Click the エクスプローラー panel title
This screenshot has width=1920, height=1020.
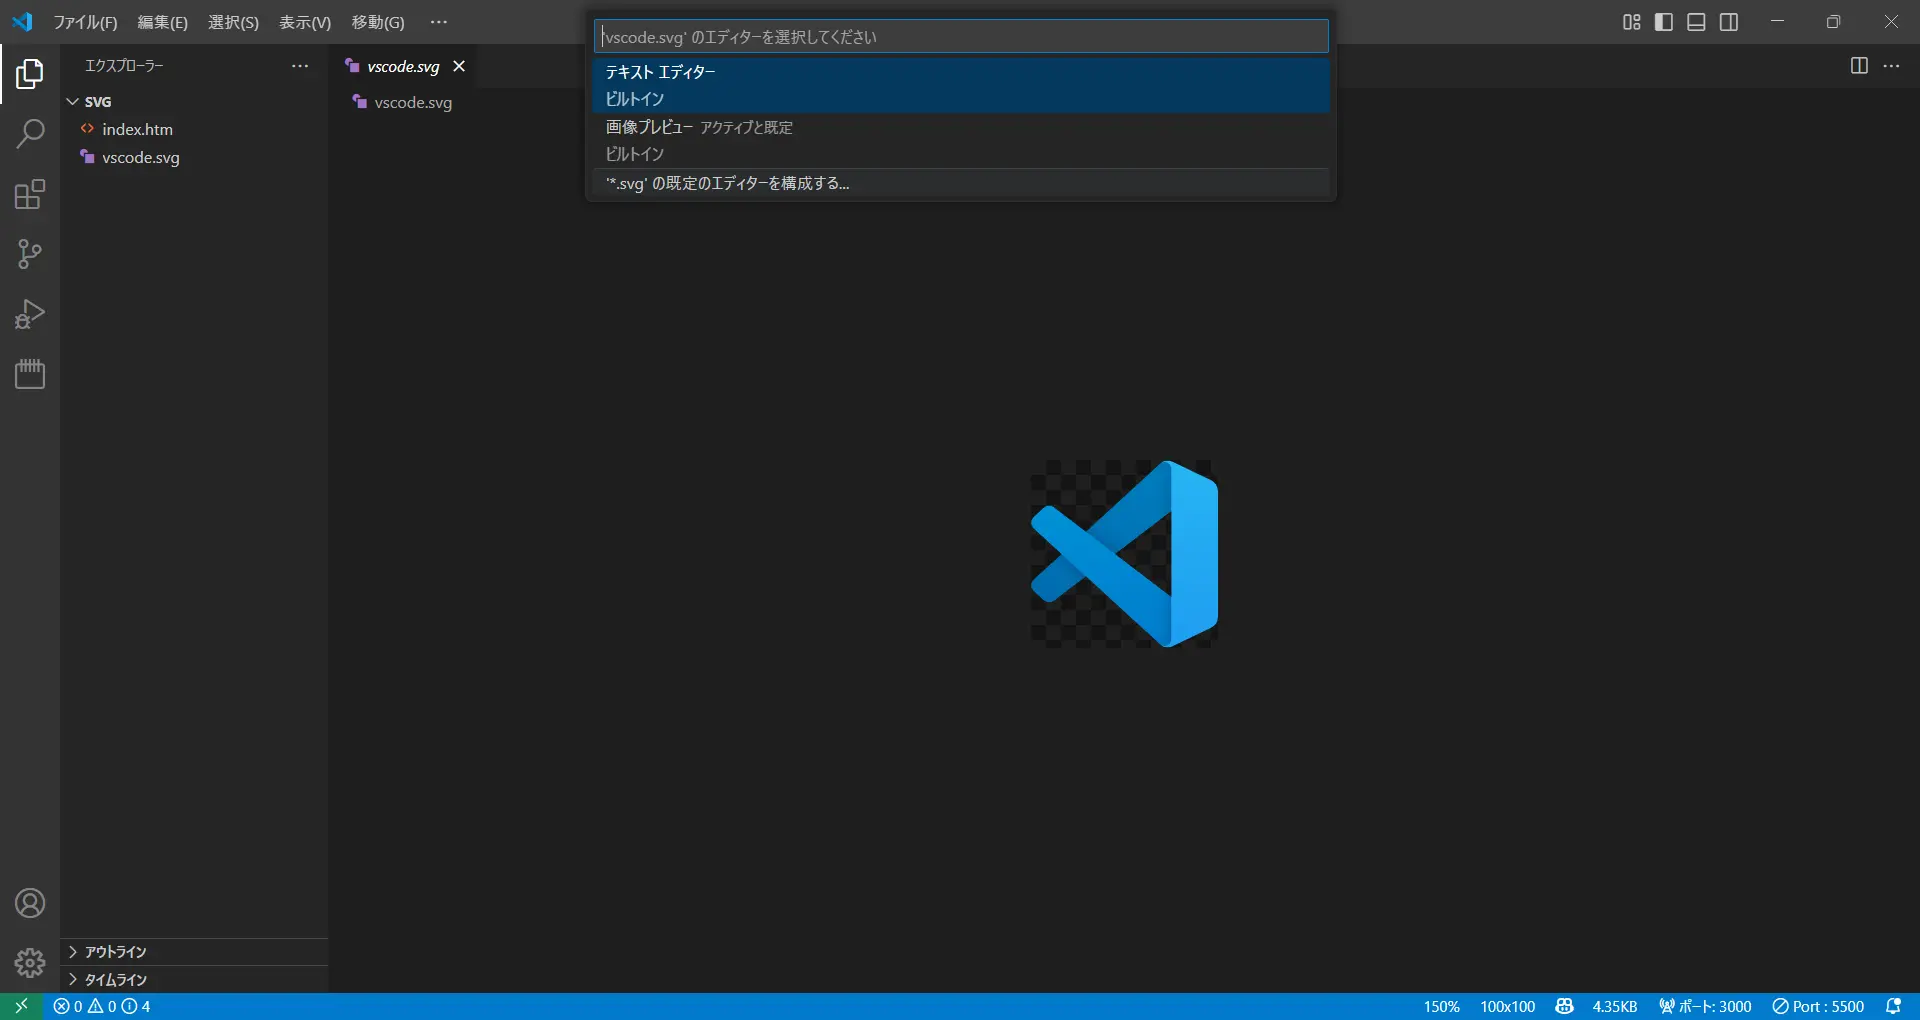[124, 66]
